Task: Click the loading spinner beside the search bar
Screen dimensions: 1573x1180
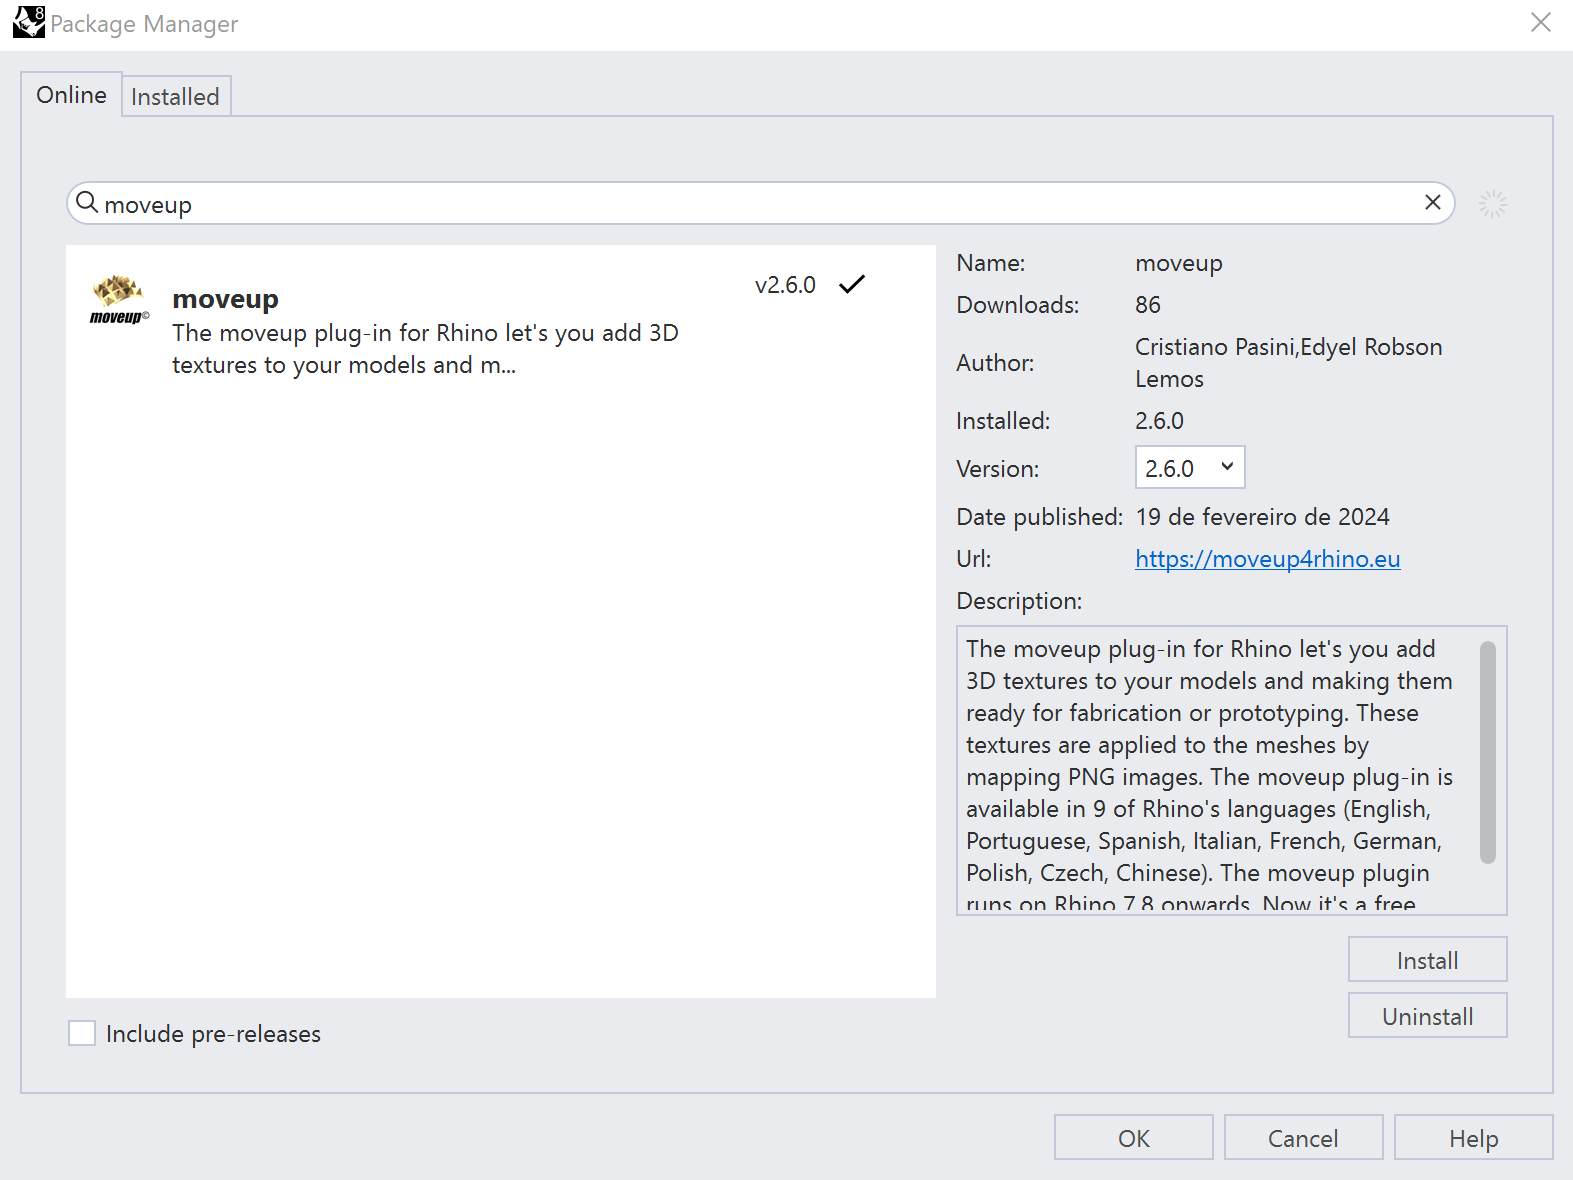Action: tap(1492, 204)
